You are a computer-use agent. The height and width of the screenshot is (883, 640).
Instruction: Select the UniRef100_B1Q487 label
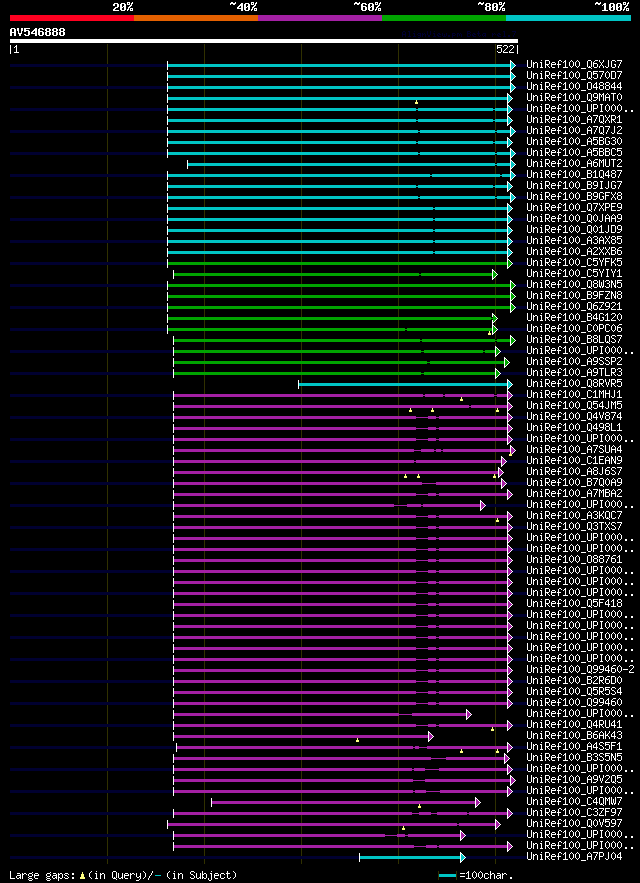coord(574,174)
